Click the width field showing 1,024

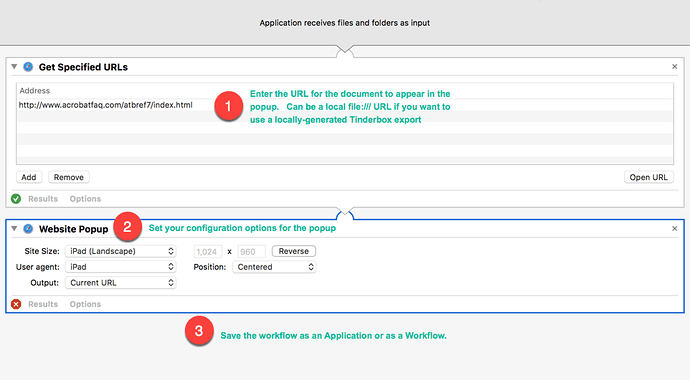tap(208, 252)
